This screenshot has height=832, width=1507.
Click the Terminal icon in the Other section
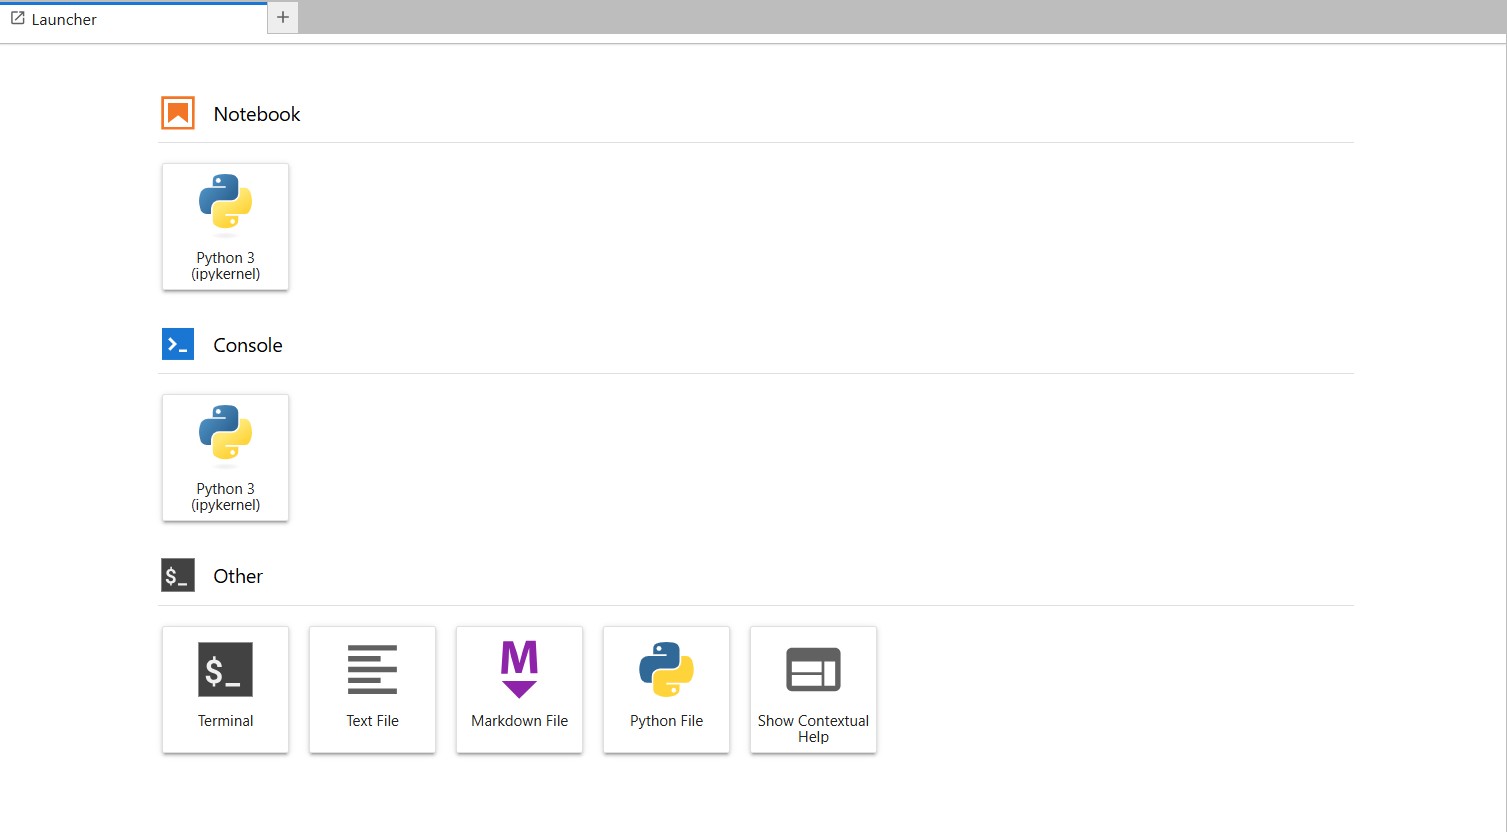(225, 669)
